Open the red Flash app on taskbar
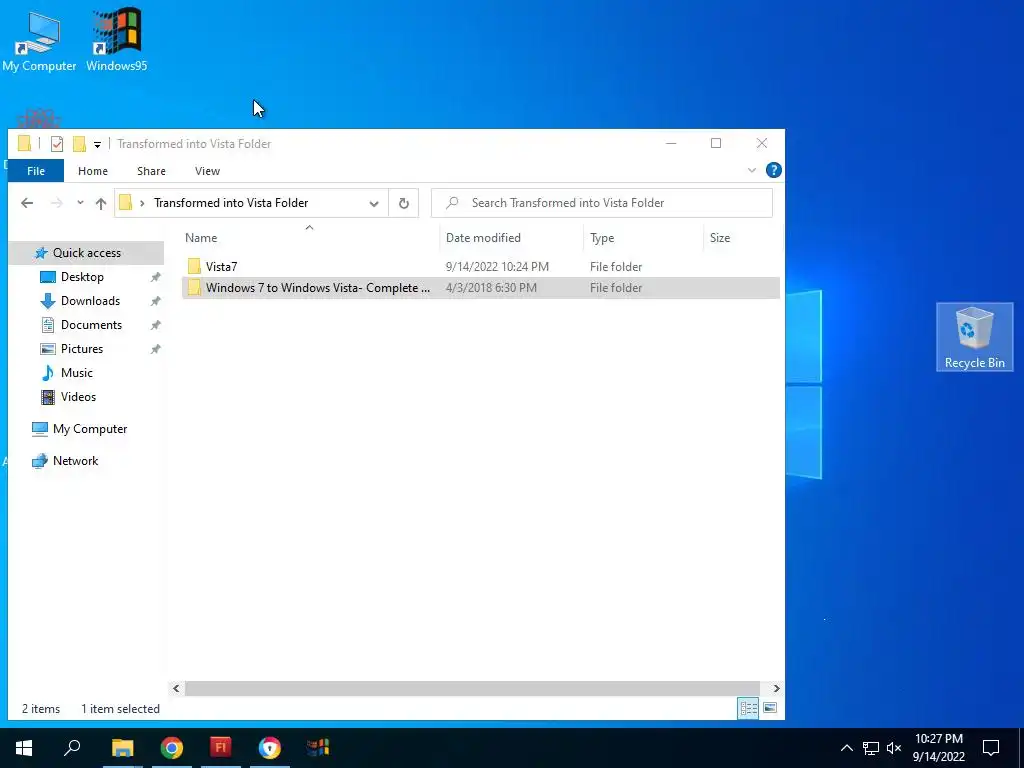Image resolution: width=1024 pixels, height=768 pixels. 221,748
